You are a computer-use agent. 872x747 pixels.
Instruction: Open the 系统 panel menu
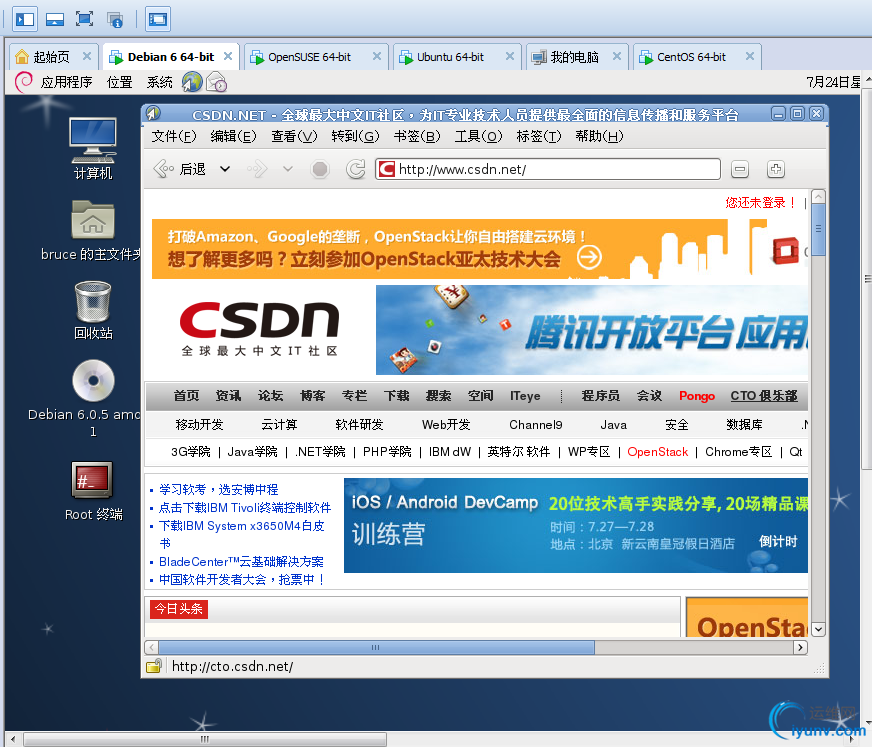159,82
